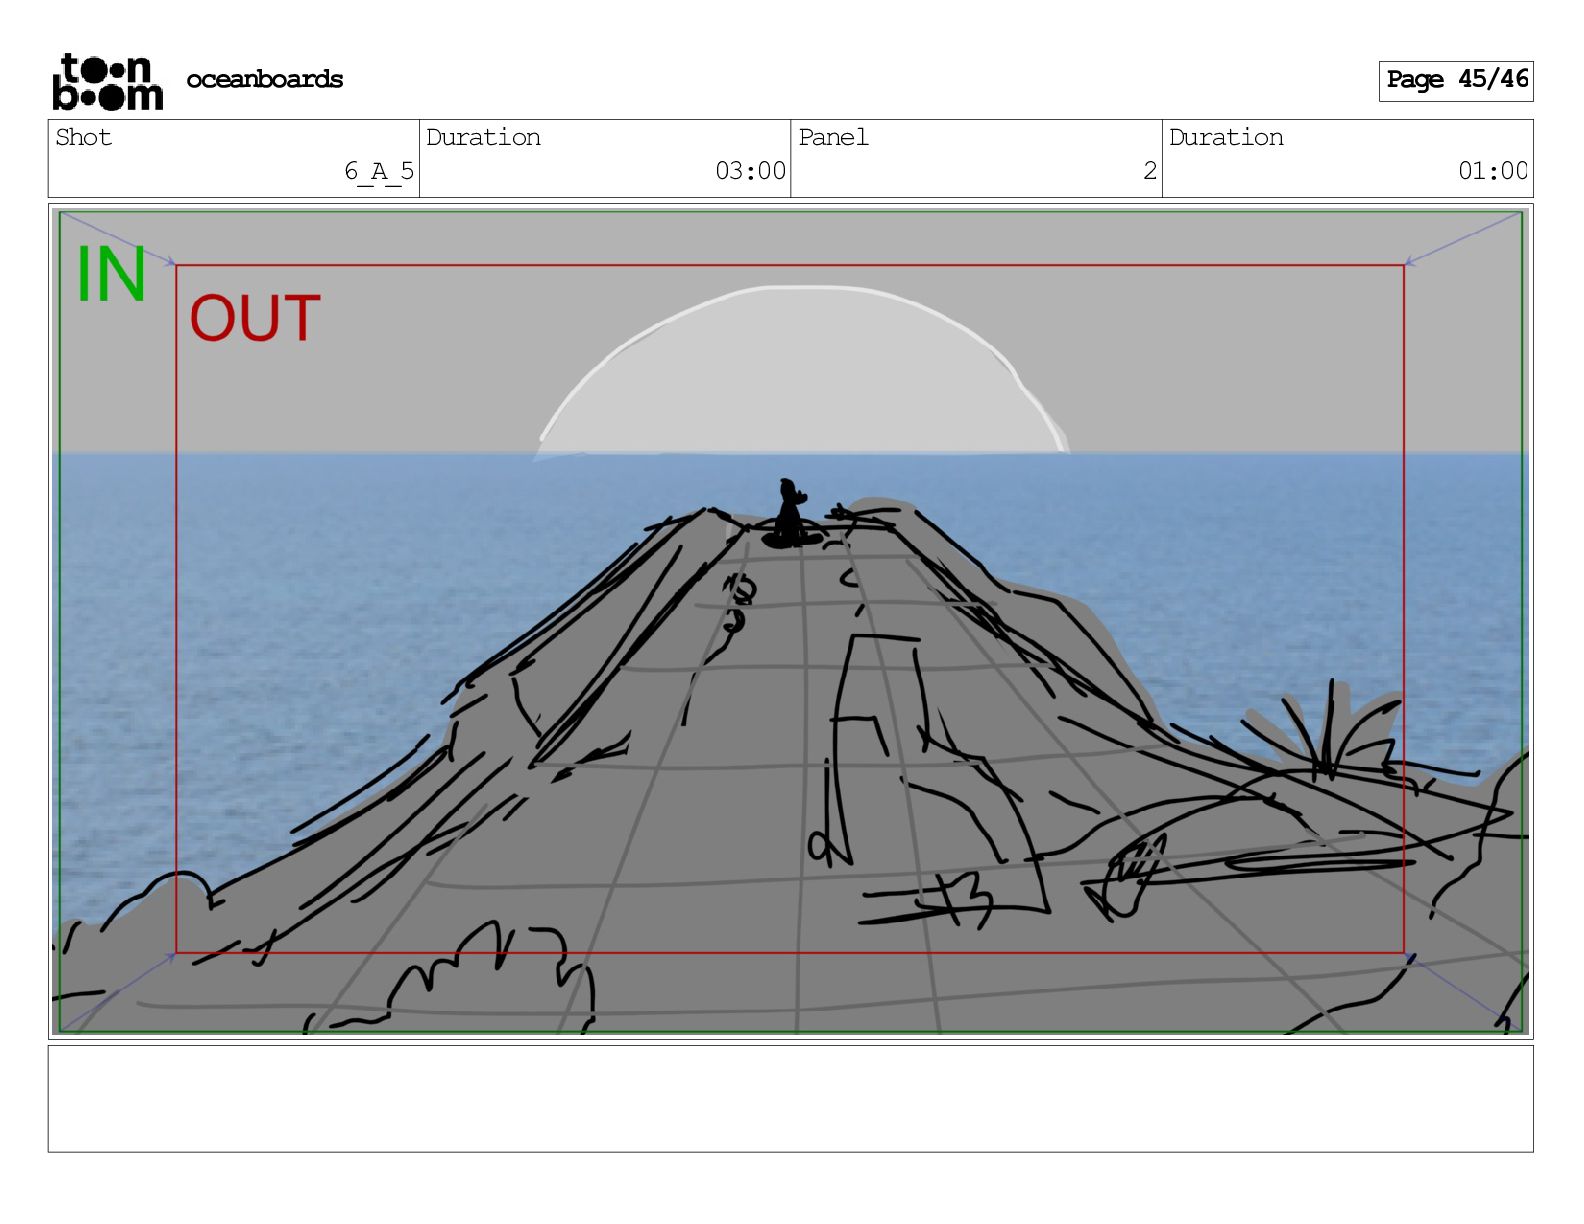Click the green 'IN' camera label
The image size is (1584, 1224).
tap(111, 275)
